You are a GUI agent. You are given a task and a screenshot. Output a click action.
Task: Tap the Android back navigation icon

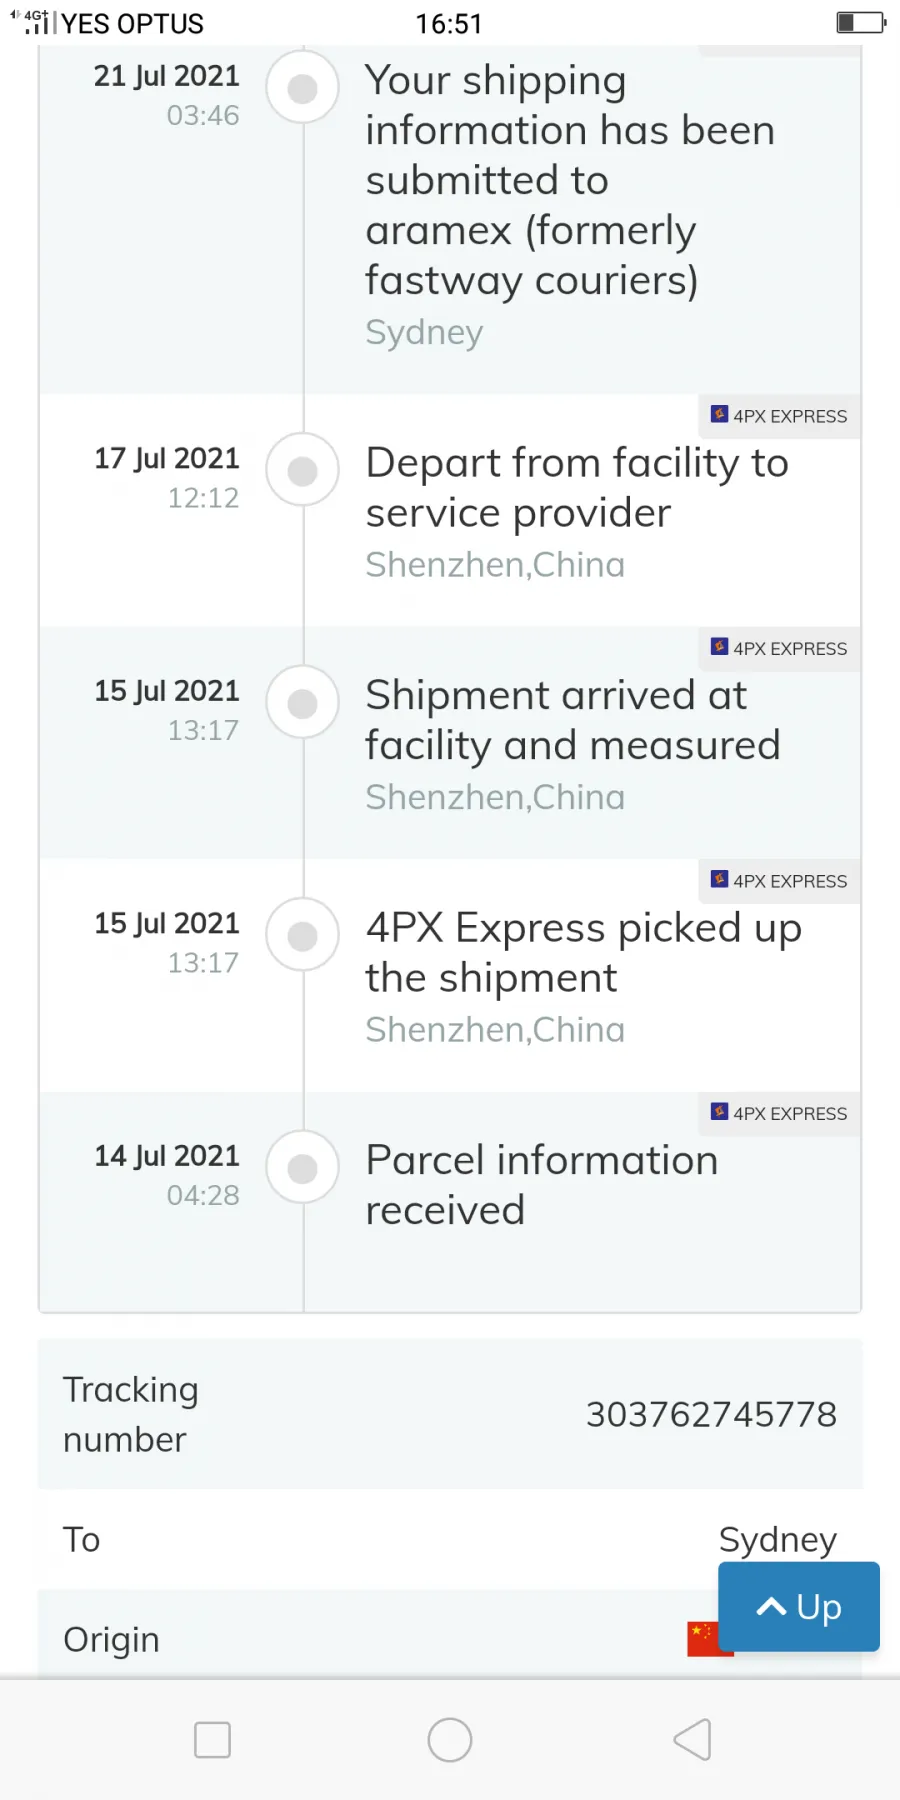pos(692,1740)
